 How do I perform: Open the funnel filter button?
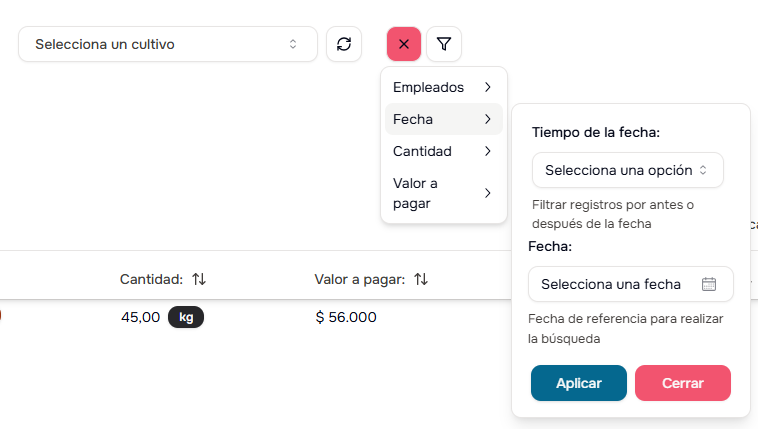click(444, 44)
